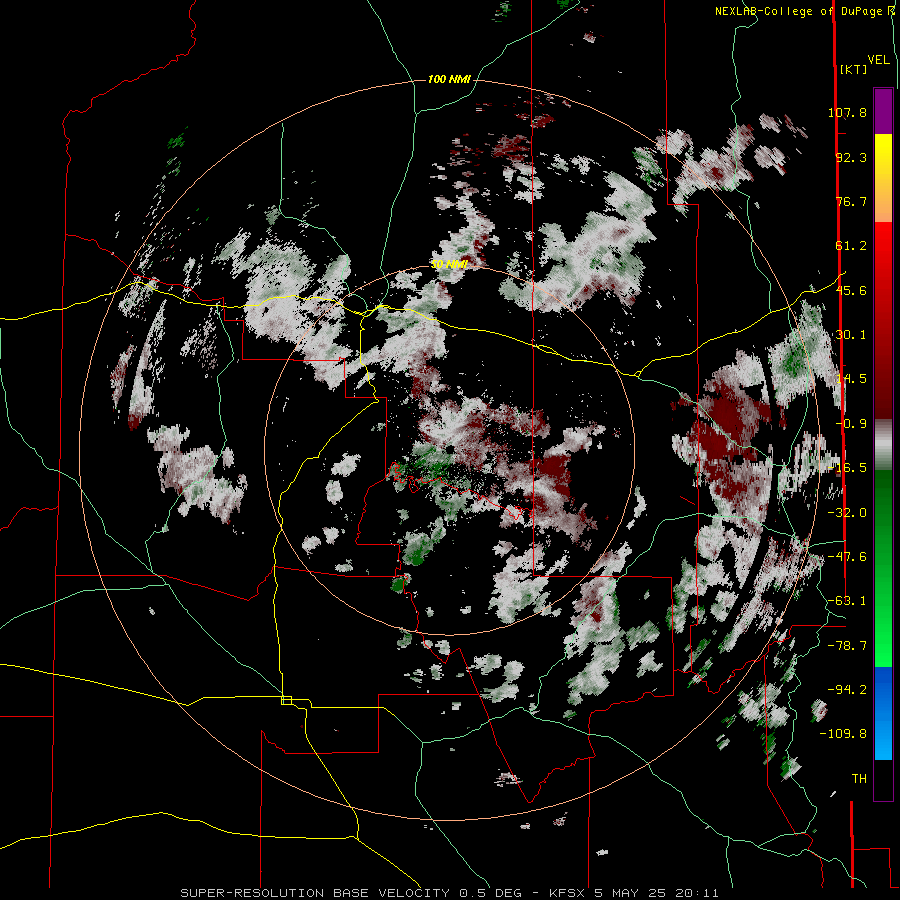Click the 50 NMI range ring label
Viewport: 900px width, 900px height.
[x=449, y=265]
